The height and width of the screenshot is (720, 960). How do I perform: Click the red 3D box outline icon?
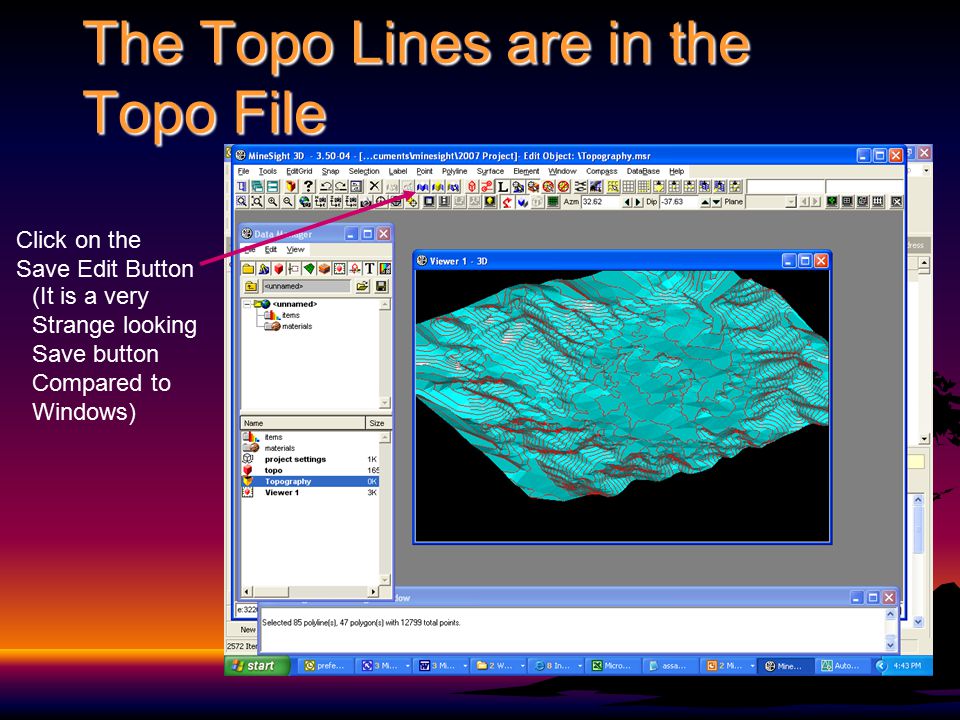pyautogui.click(x=471, y=186)
